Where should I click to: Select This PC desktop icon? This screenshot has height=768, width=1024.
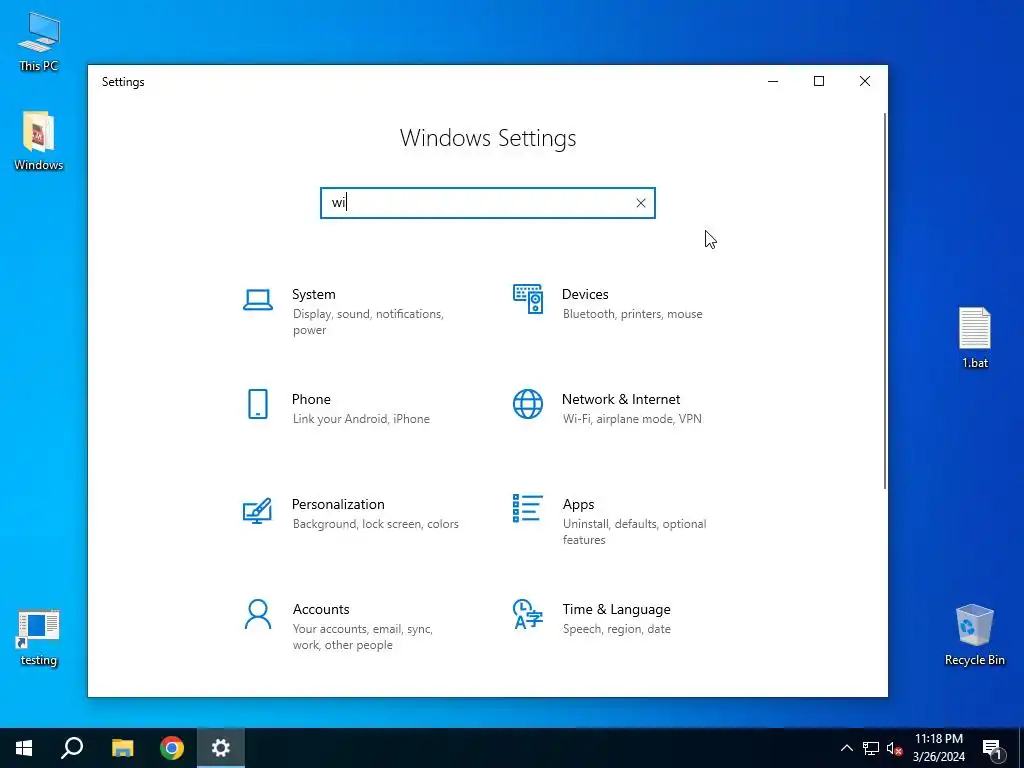point(39,41)
